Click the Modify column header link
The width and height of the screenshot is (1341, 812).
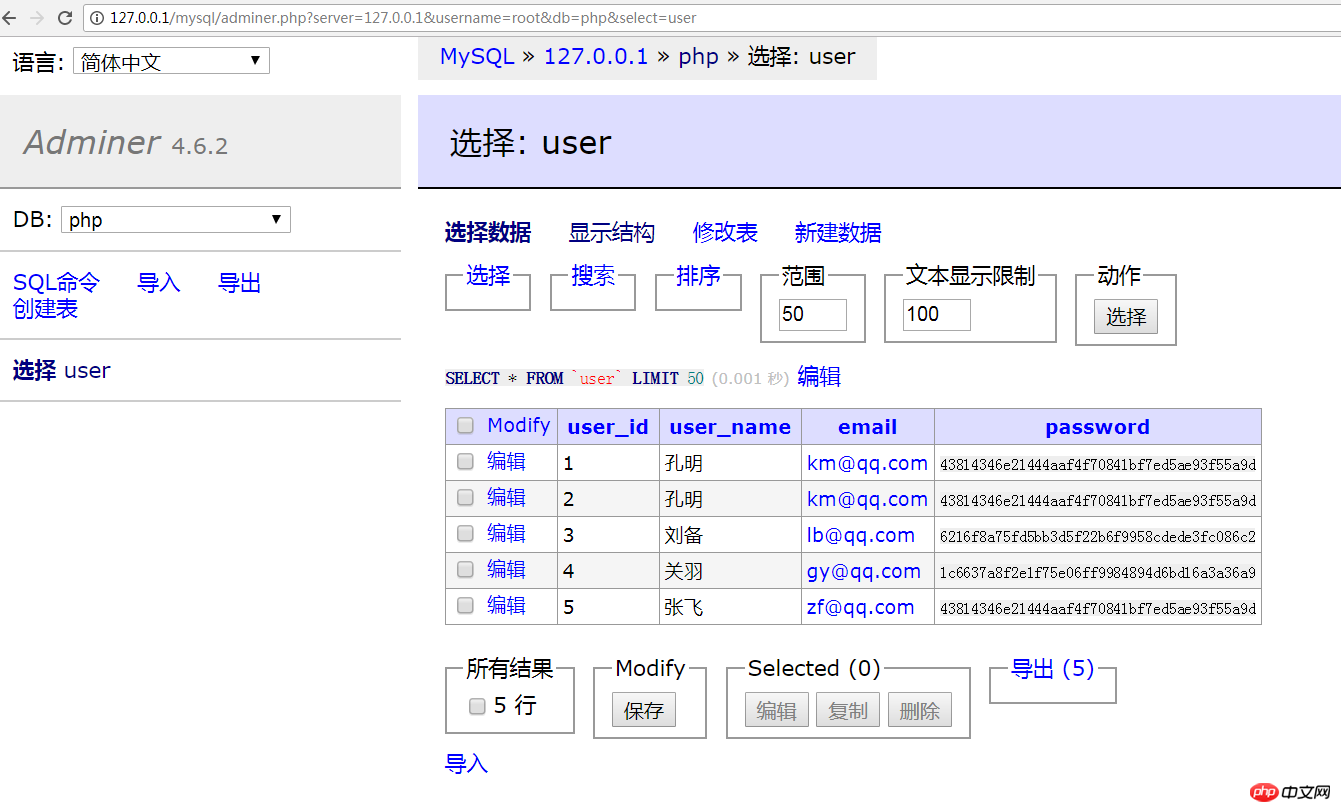519,425
